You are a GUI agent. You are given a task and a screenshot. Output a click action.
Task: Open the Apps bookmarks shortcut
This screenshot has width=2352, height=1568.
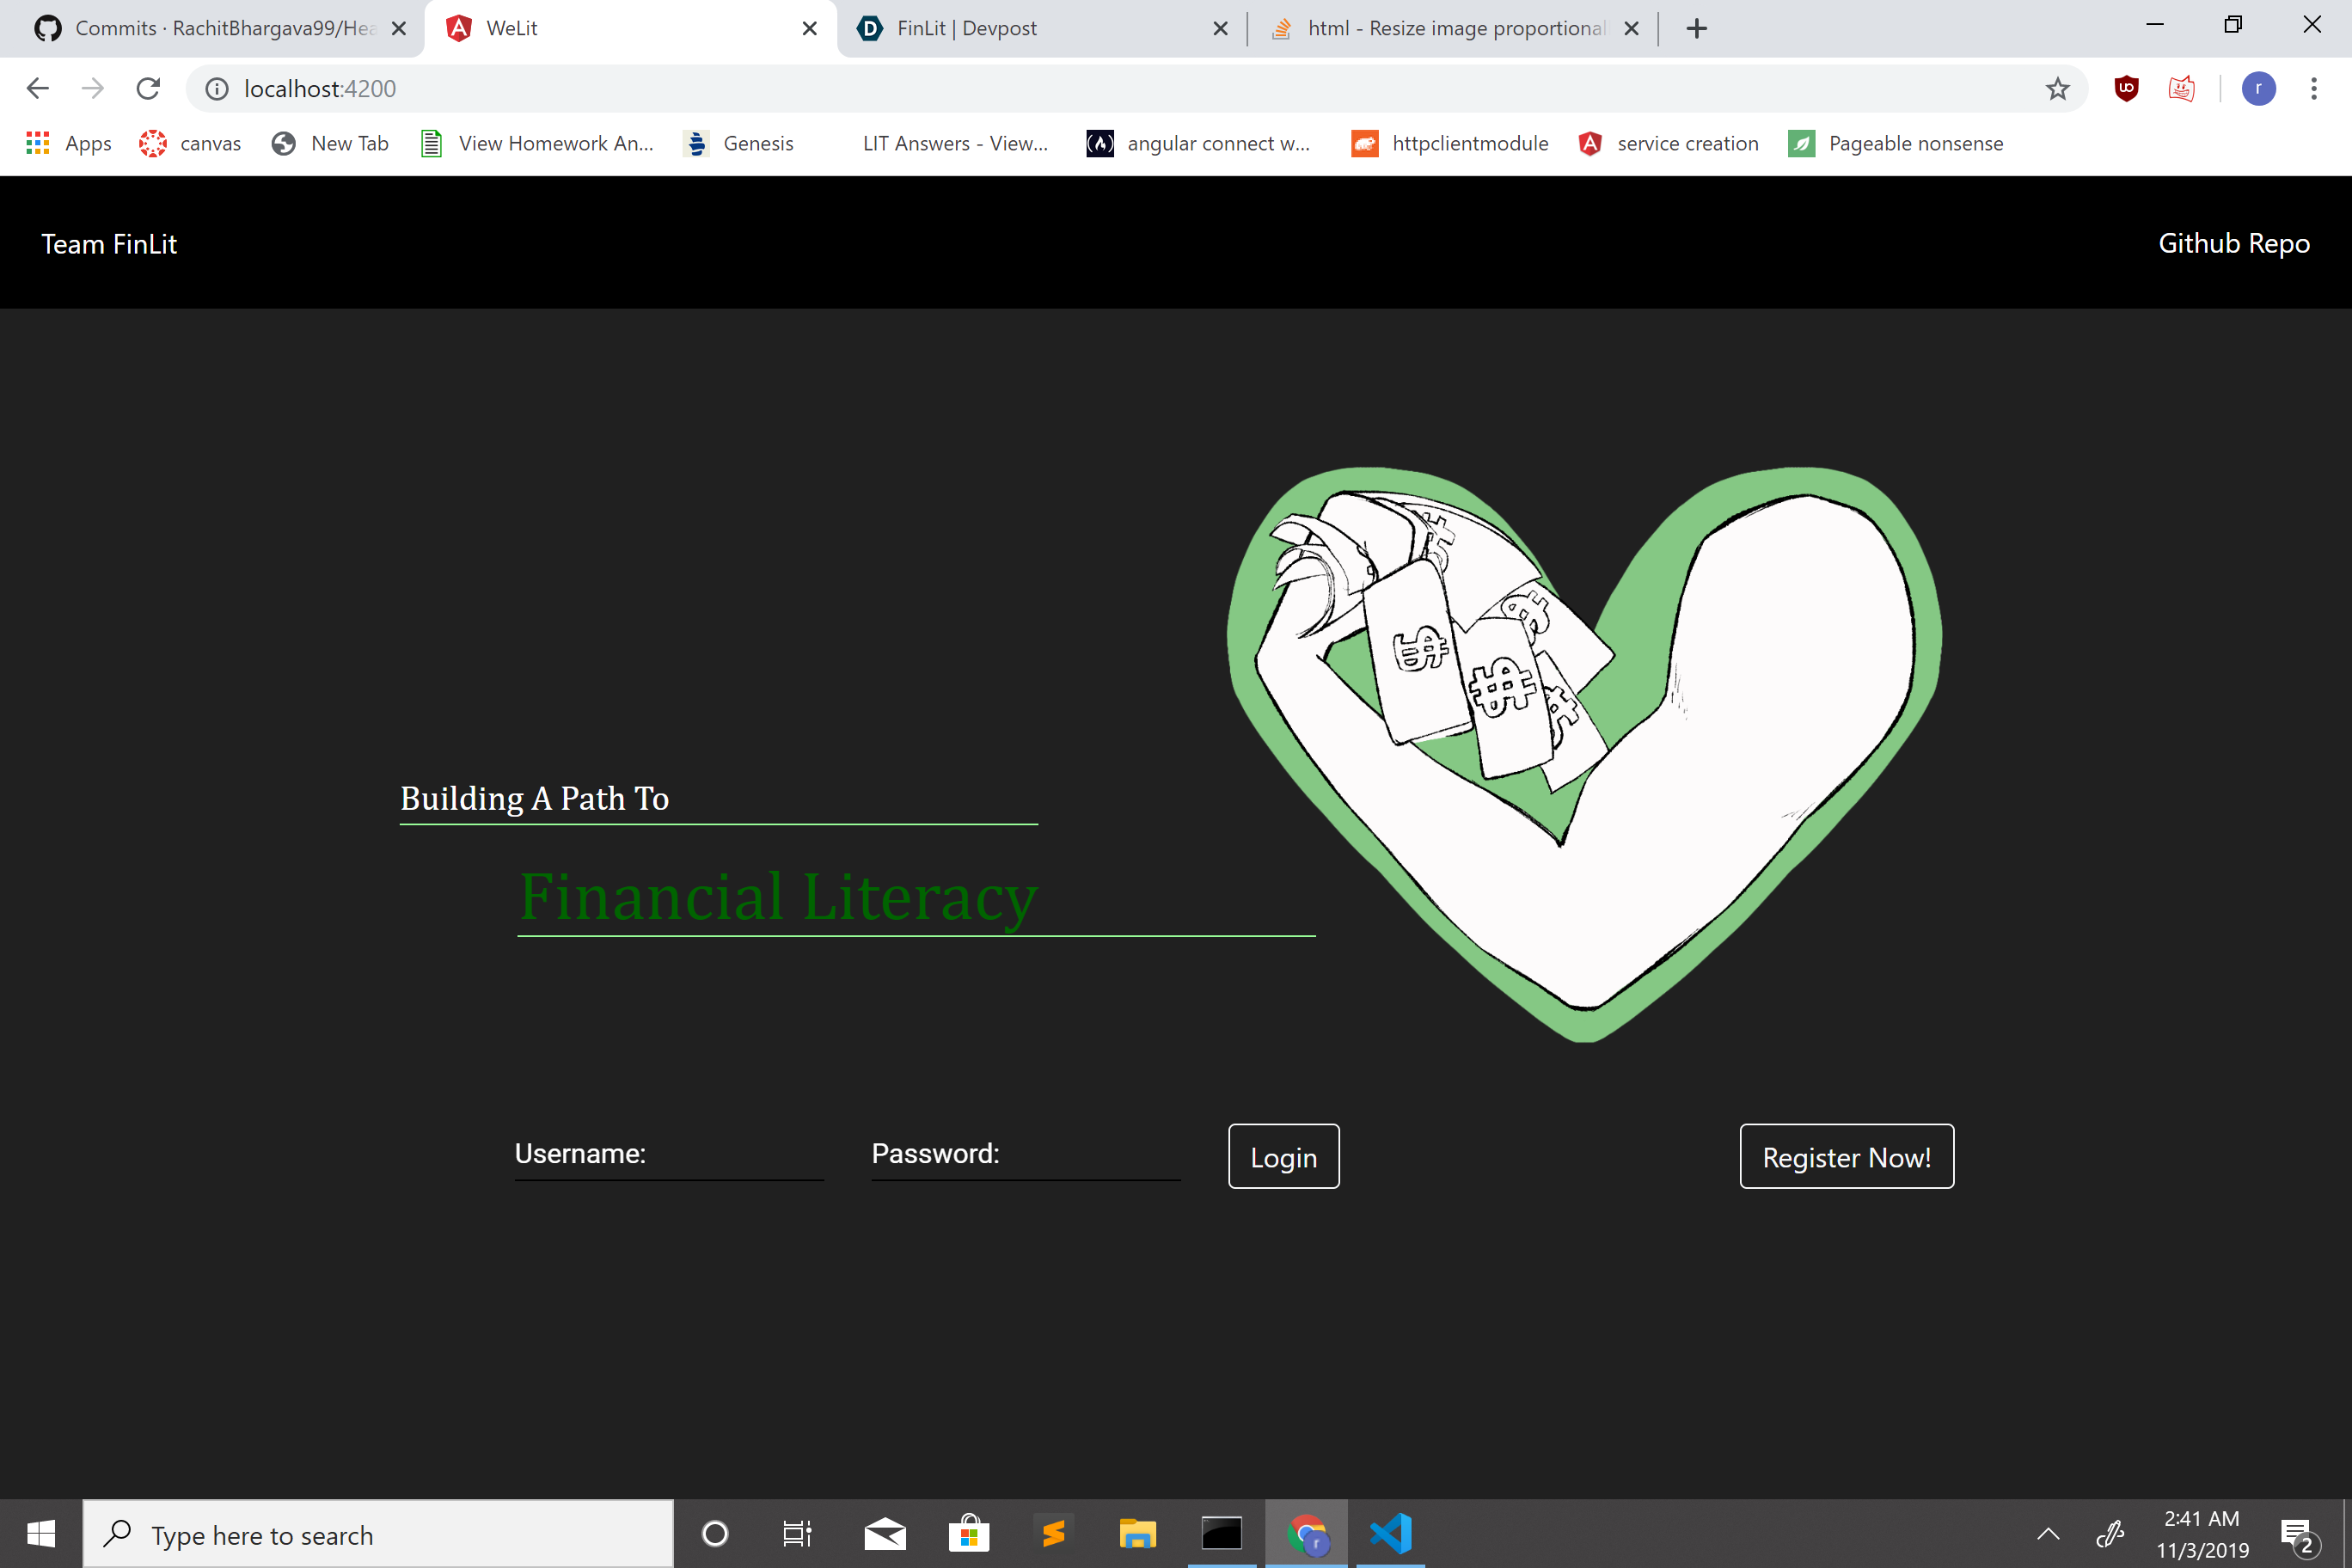69,143
